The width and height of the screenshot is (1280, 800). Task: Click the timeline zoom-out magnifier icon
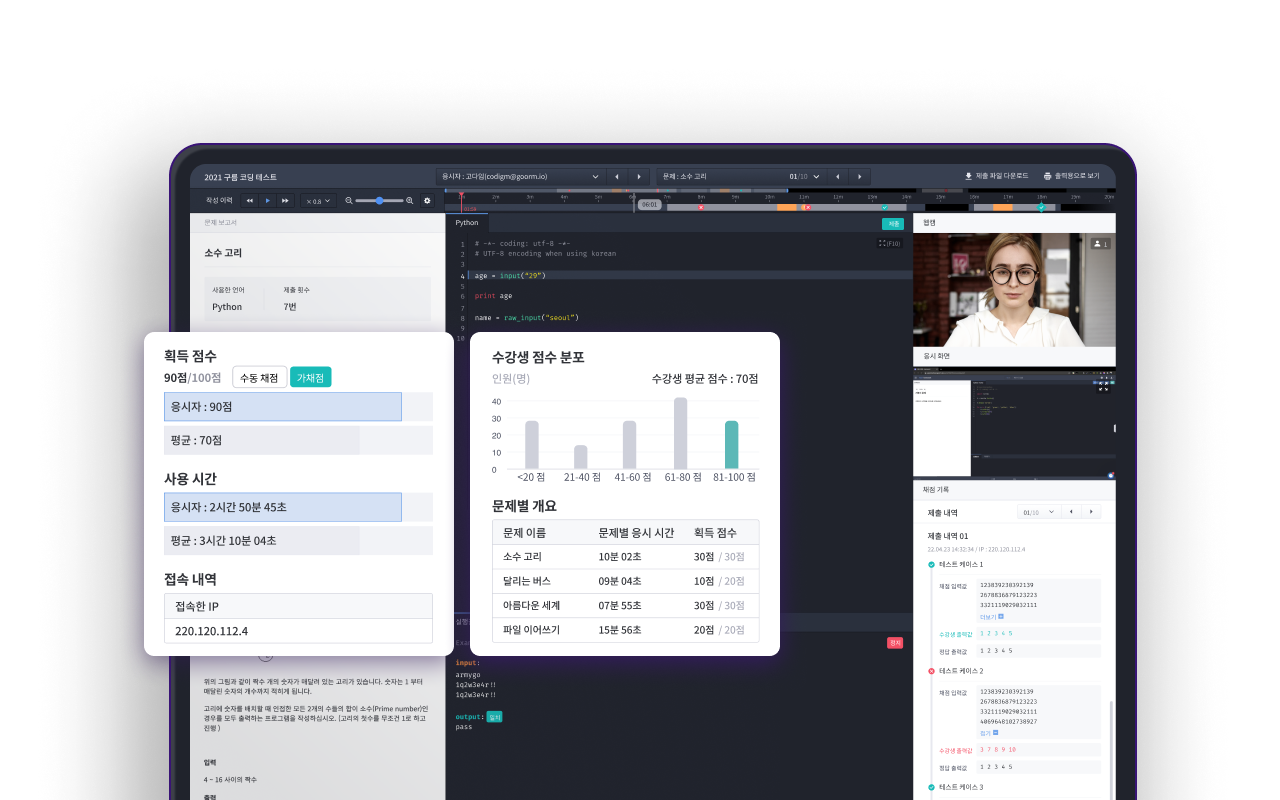[x=349, y=201]
